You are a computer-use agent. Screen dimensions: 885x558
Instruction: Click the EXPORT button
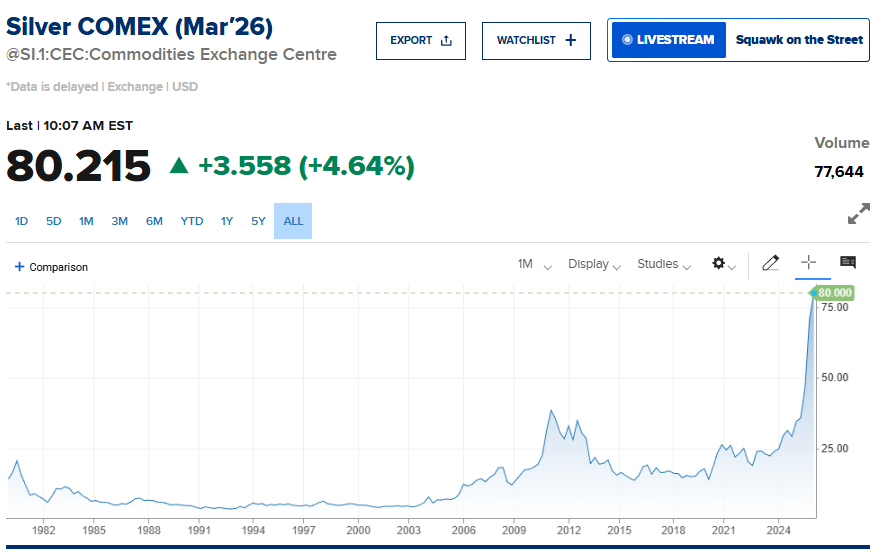click(x=420, y=41)
